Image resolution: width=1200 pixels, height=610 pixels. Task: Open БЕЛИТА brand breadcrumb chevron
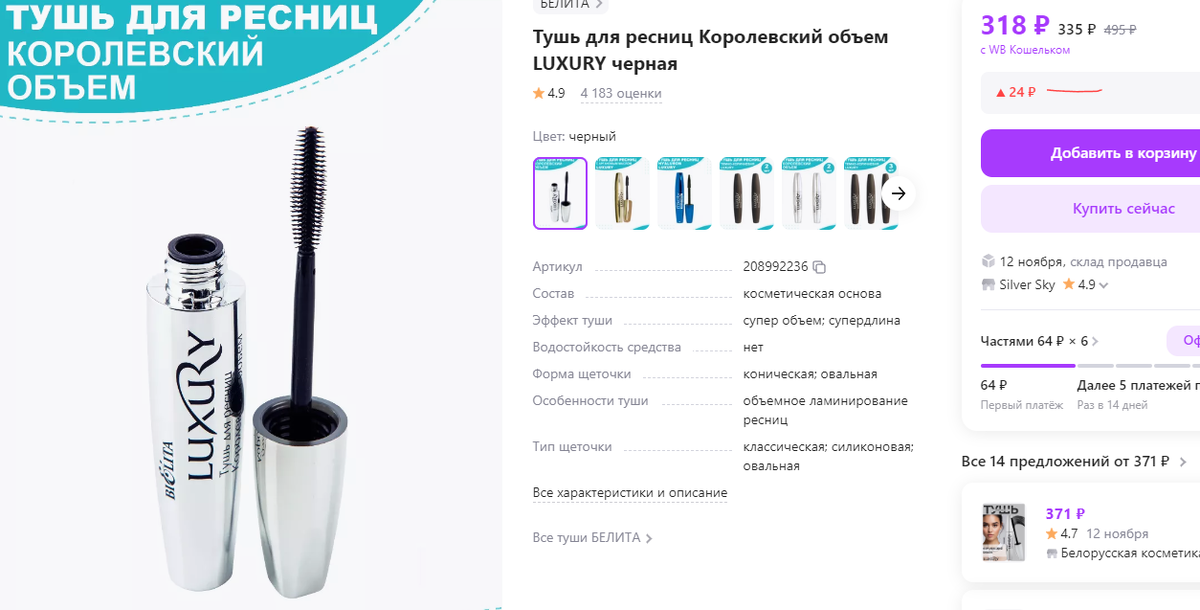pyautogui.click(x=599, y=4)
